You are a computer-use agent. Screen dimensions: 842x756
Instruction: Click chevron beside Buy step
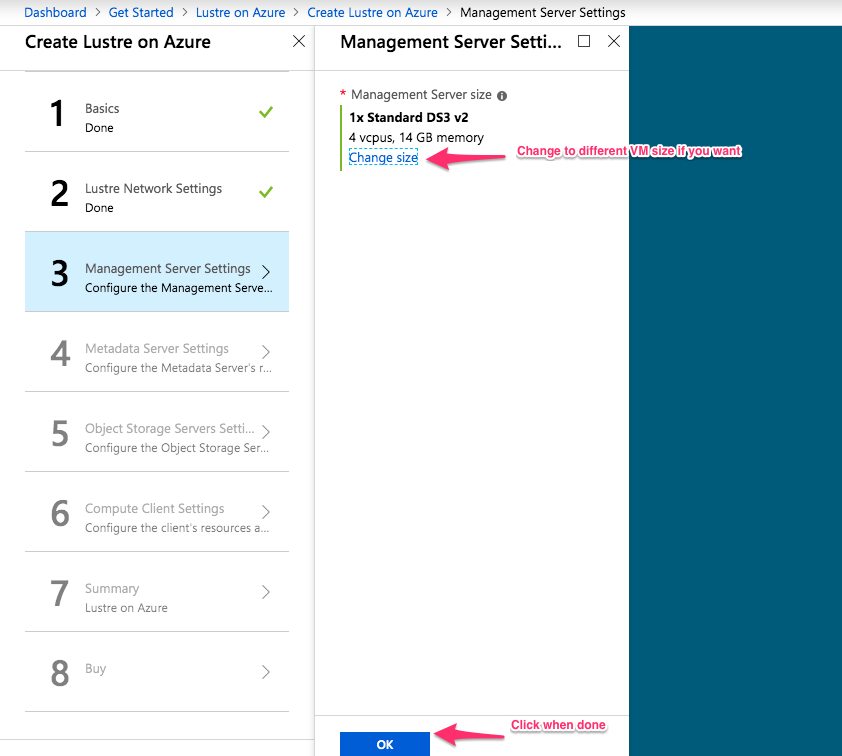pyautogui.click(x=266, y=672)
